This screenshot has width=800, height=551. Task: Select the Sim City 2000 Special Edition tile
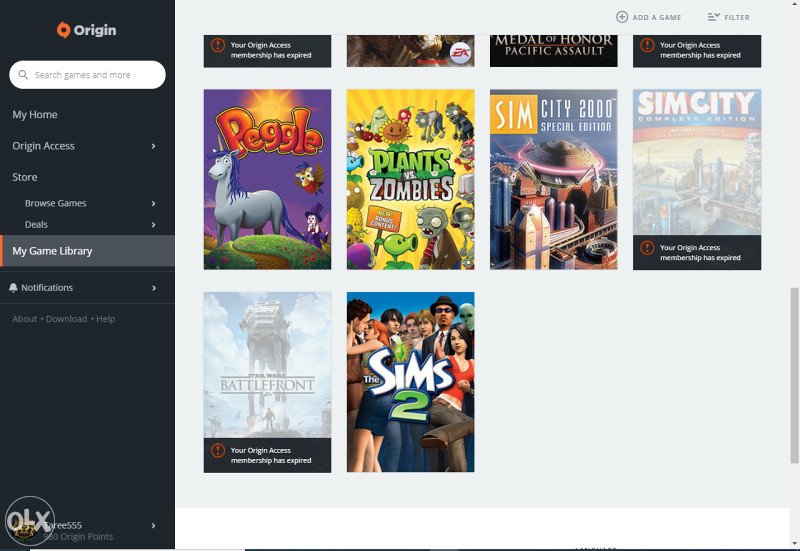click(x=554, y=180)
